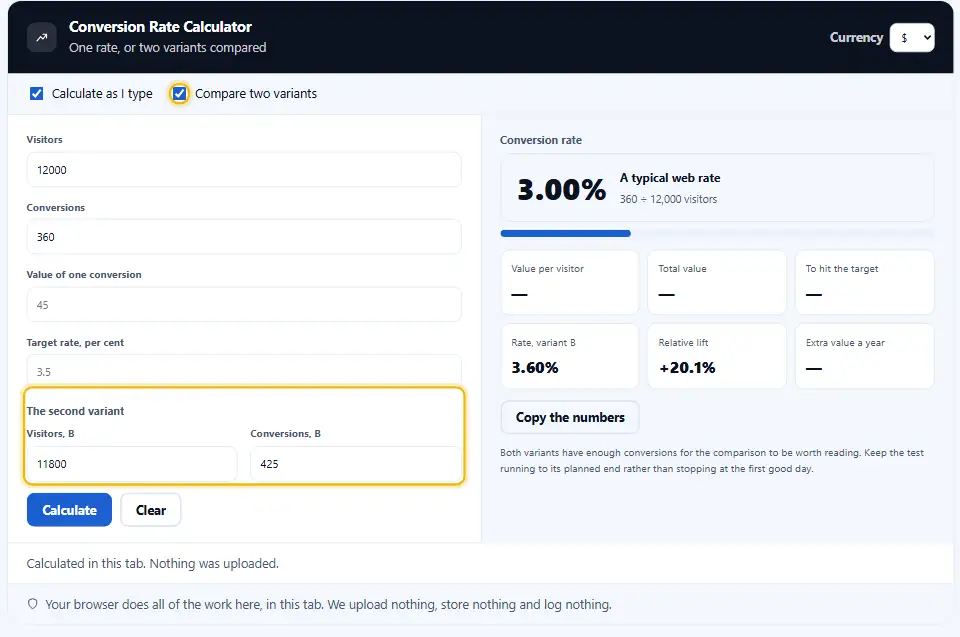The width and height of the screenshot is (960, 637).
Task: Click the 'Currency' label in the header
Action: point(856,37)
